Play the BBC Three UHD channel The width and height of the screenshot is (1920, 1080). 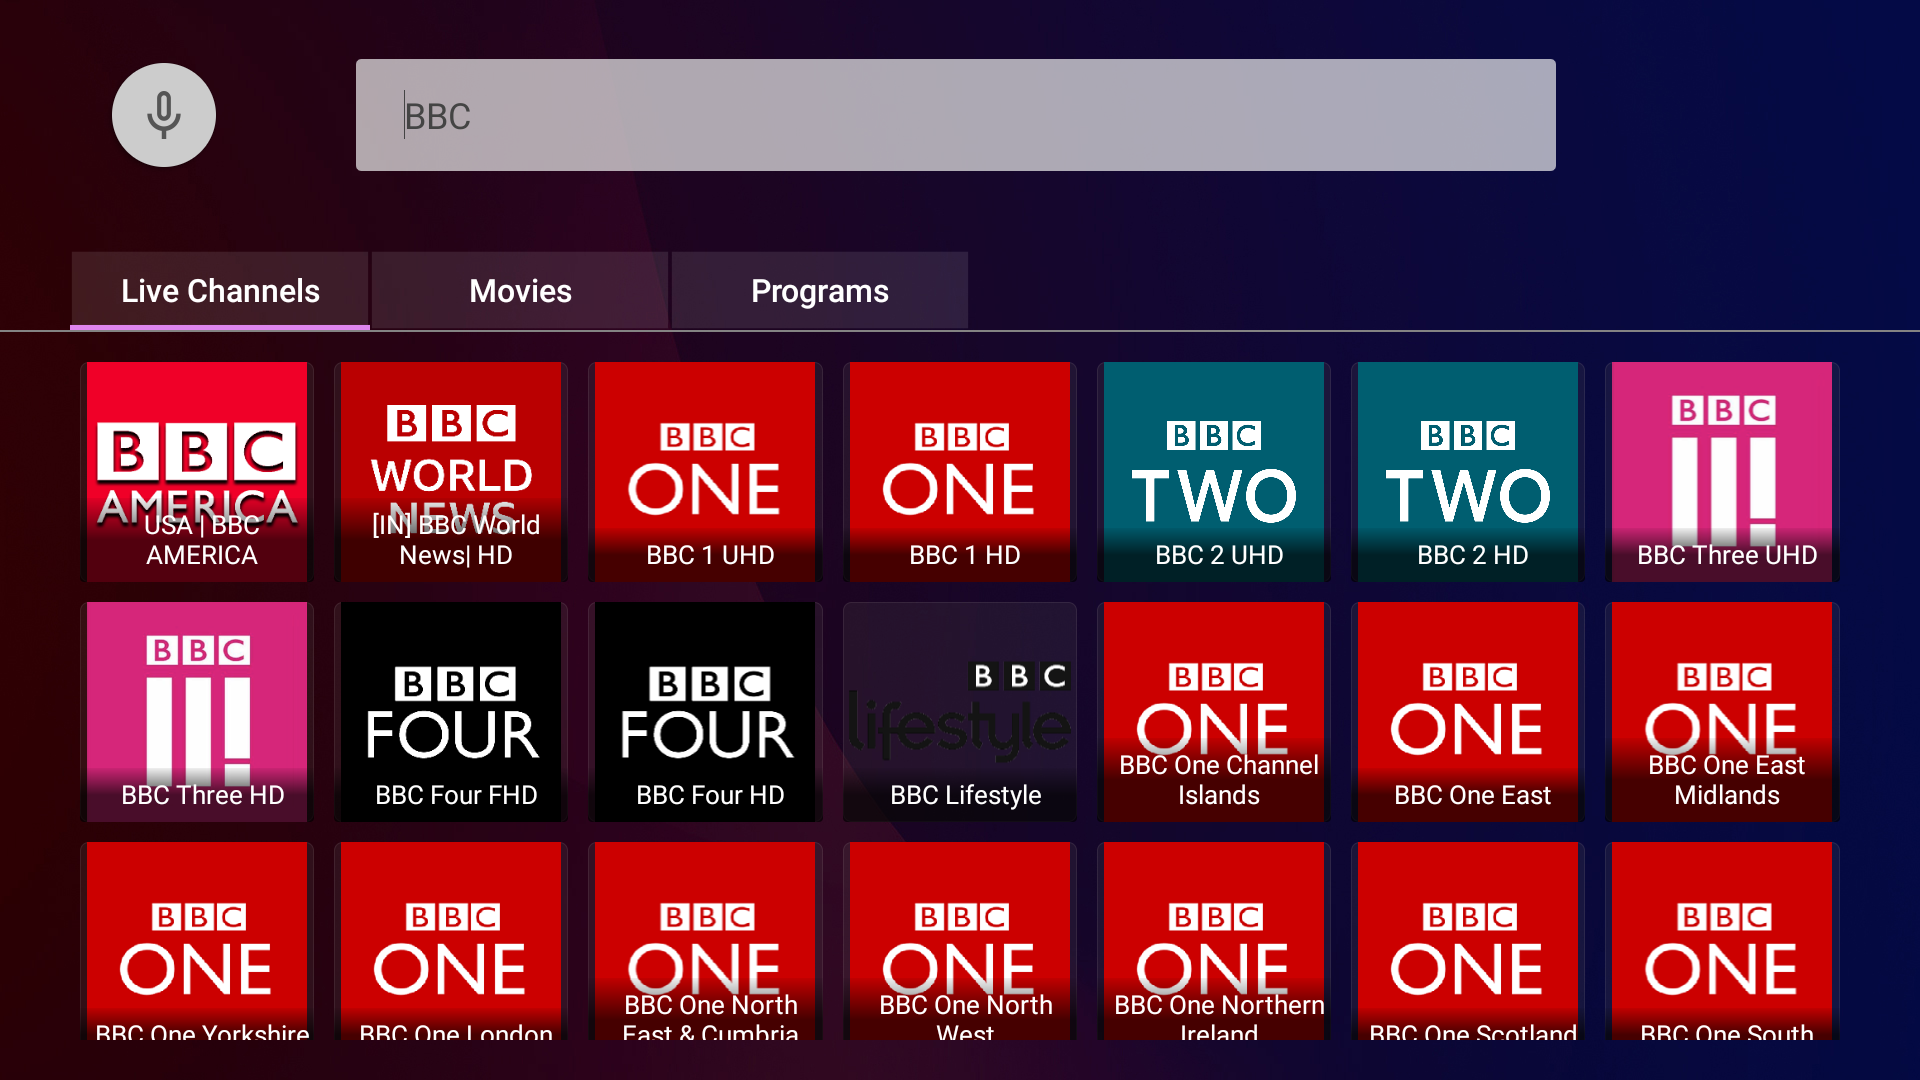(1721, 472)
